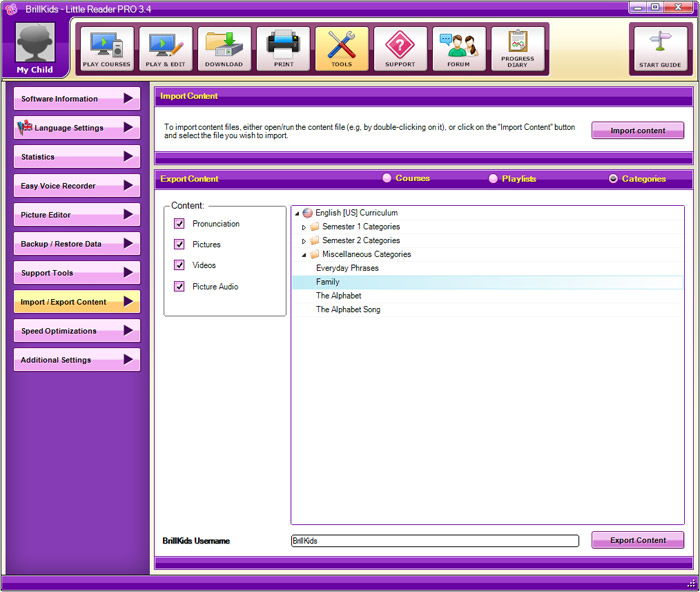Open the Download toolbar icon
Screen dimensions: 700x592
[x=224, y=49]
